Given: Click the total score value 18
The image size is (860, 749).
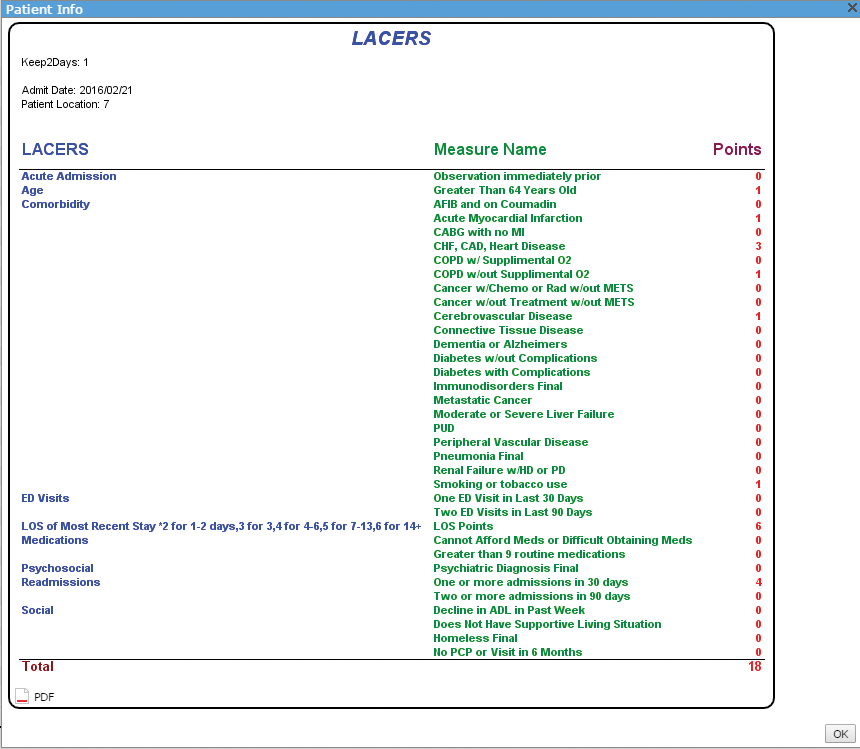Looking at the screenshot, I should (x=754, y=666).
